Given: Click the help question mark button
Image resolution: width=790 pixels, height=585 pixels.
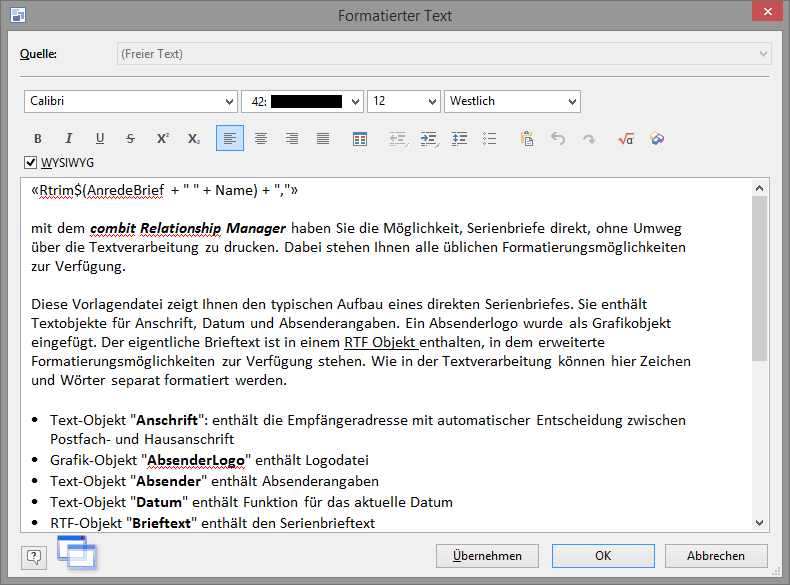Looking at the screenshot, I should pos(34,556).
